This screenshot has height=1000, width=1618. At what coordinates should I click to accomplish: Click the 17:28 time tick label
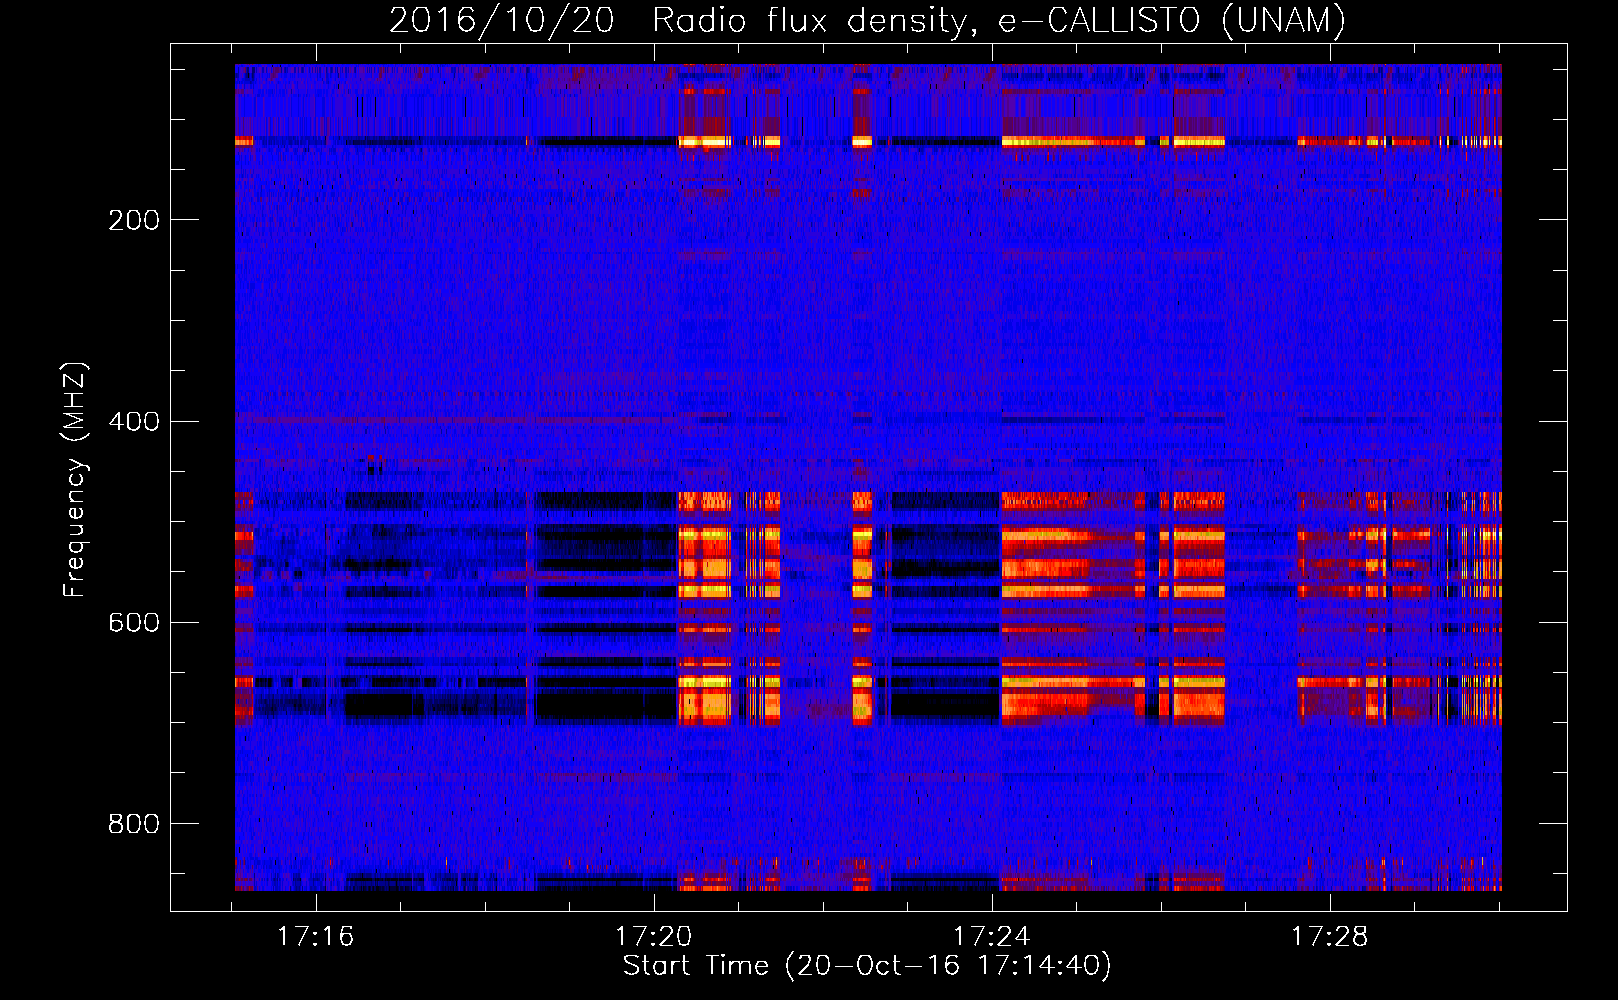click(x=1329, y=937)
